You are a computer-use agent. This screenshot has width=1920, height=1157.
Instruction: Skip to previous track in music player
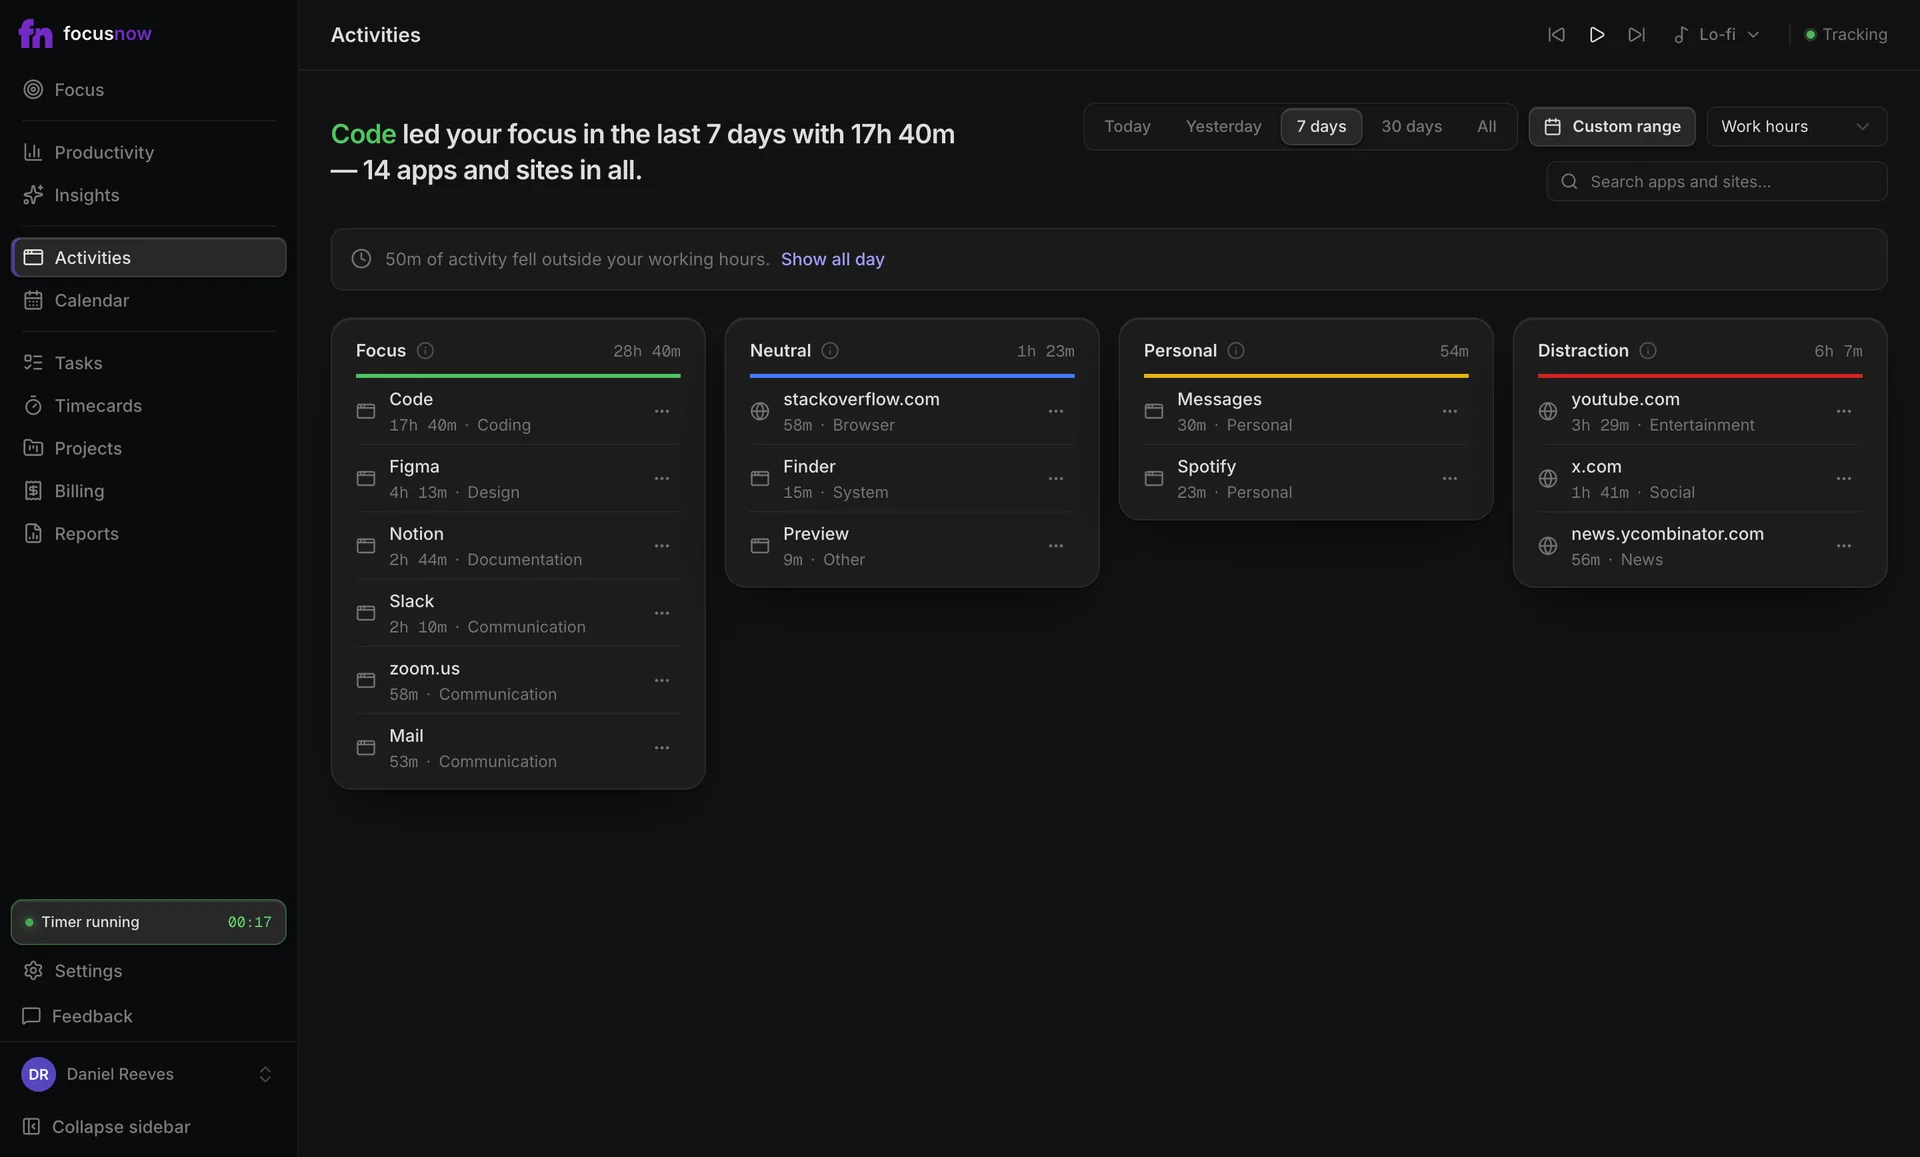pyautogui.click(x=1556, y=35)
